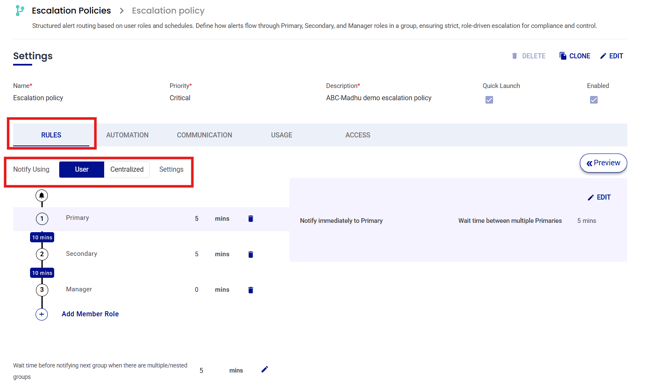Image resolution: width=648 pixels, height=392 pixels.
Task: Click the DELETE button
Action: click(529, 56)
